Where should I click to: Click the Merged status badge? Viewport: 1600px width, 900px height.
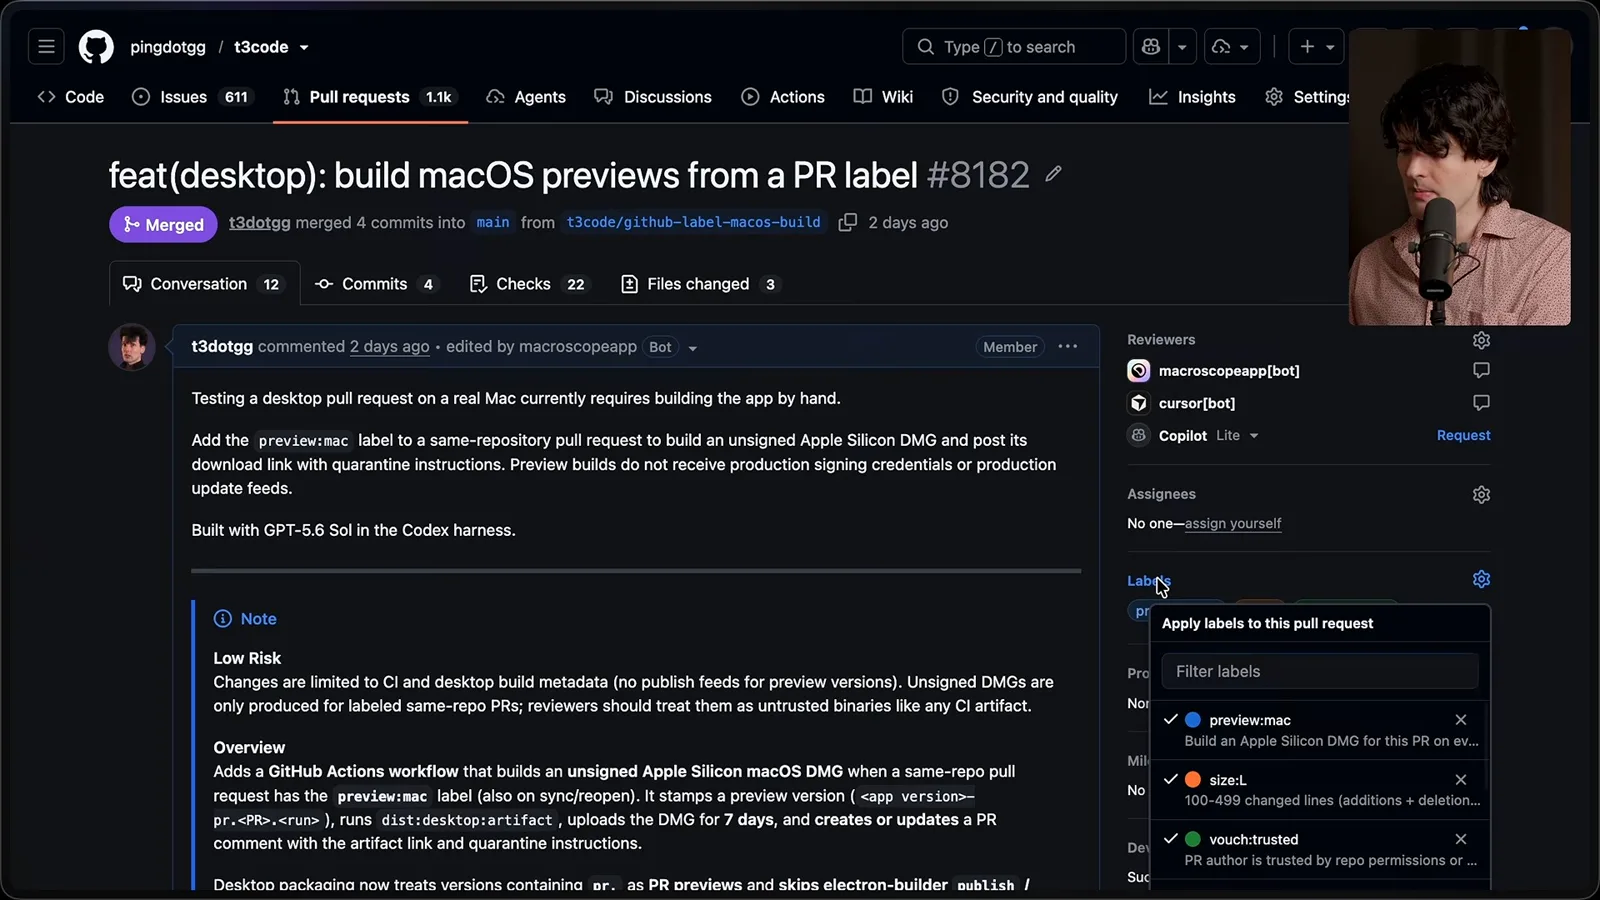click(x=163, y=224)
